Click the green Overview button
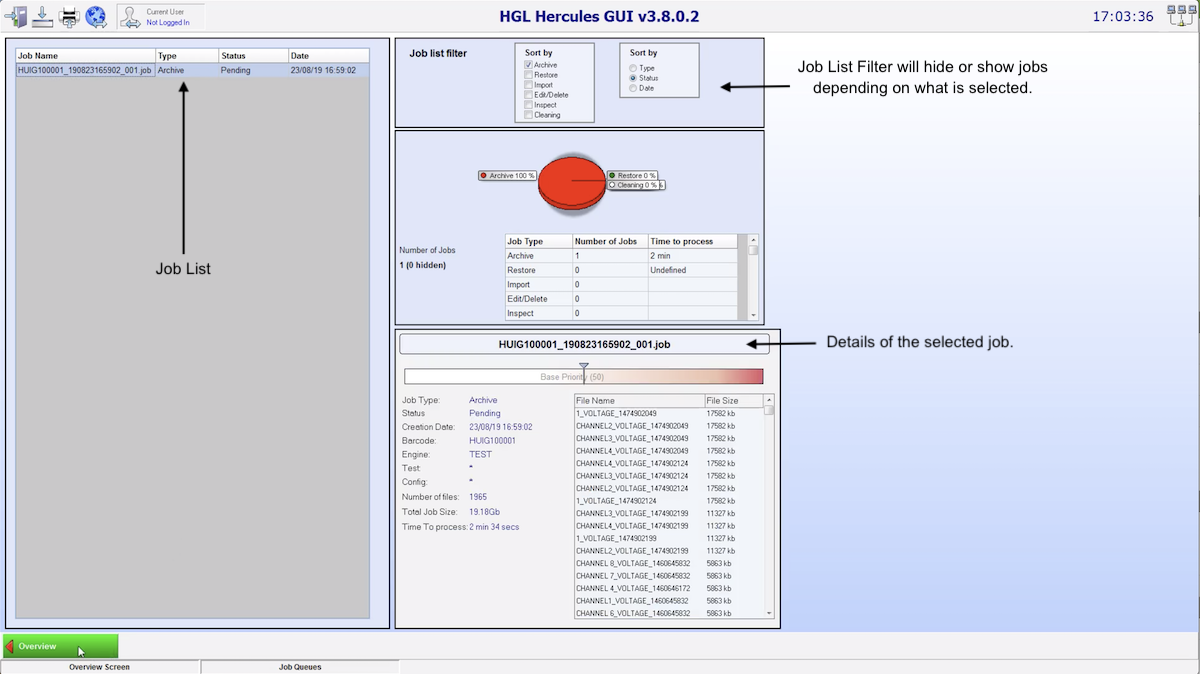Viewport: 1200px width, 674px height. pos(60,646)
